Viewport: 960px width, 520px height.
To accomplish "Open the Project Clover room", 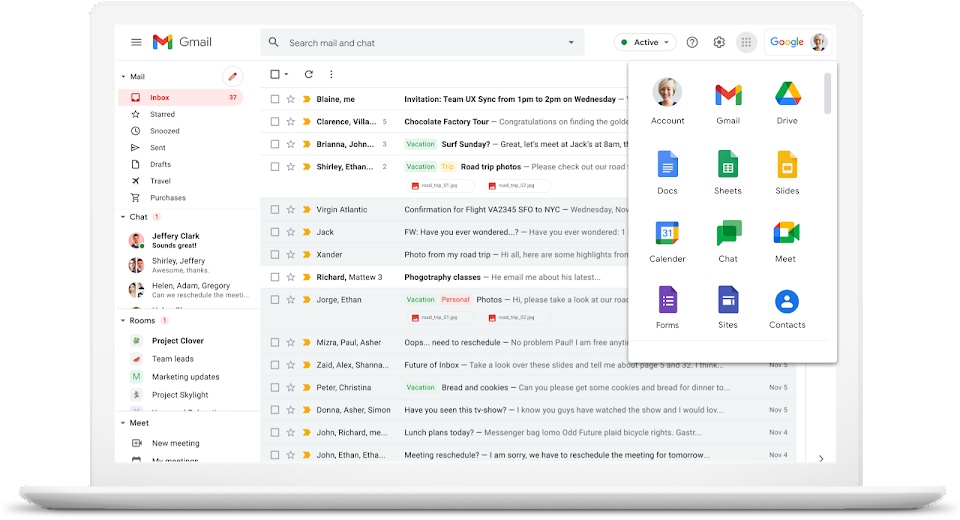I will (177, 341).
